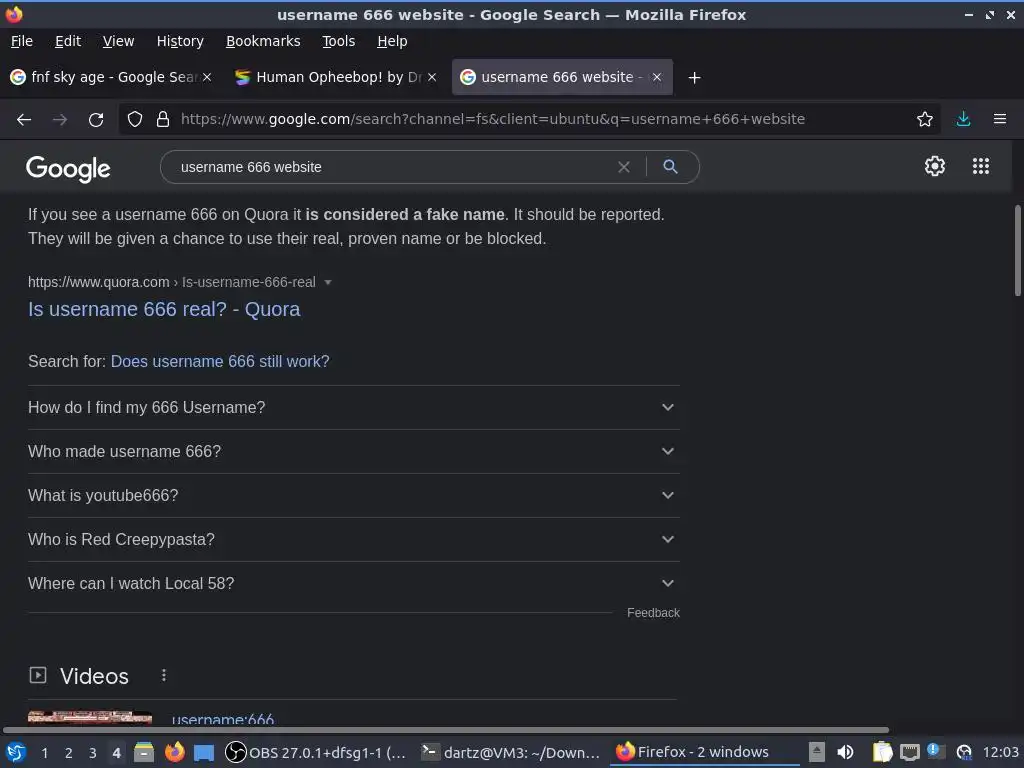Open the update notifier tray icon
This screenshot has height=768, width=1024.
point(964,752)
